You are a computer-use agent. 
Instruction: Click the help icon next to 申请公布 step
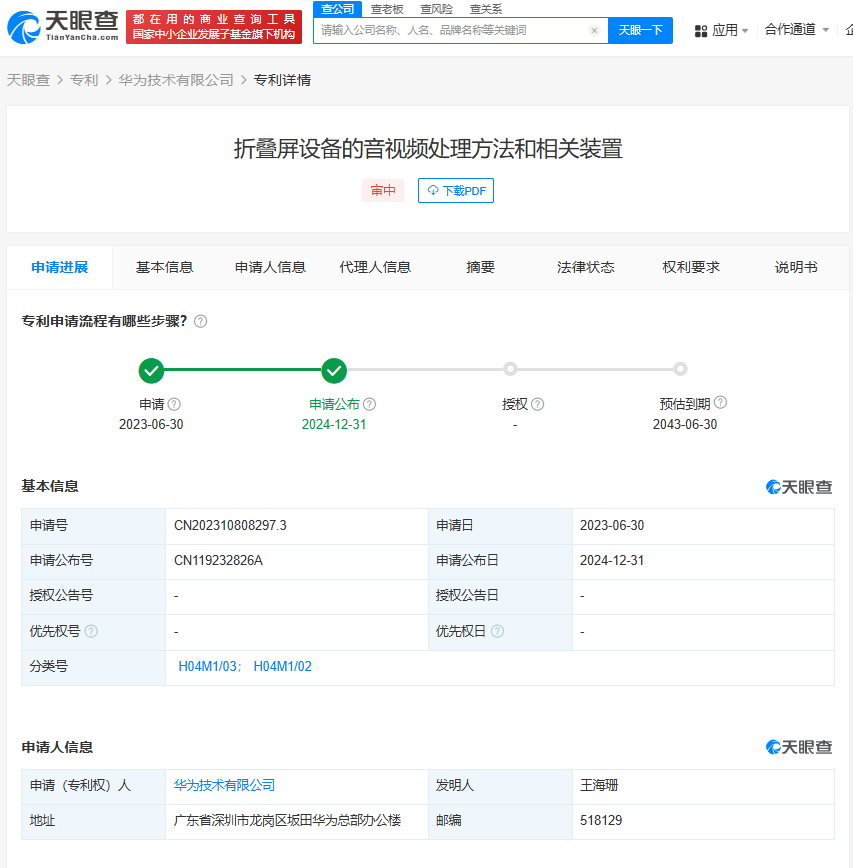tap(369, 404)
